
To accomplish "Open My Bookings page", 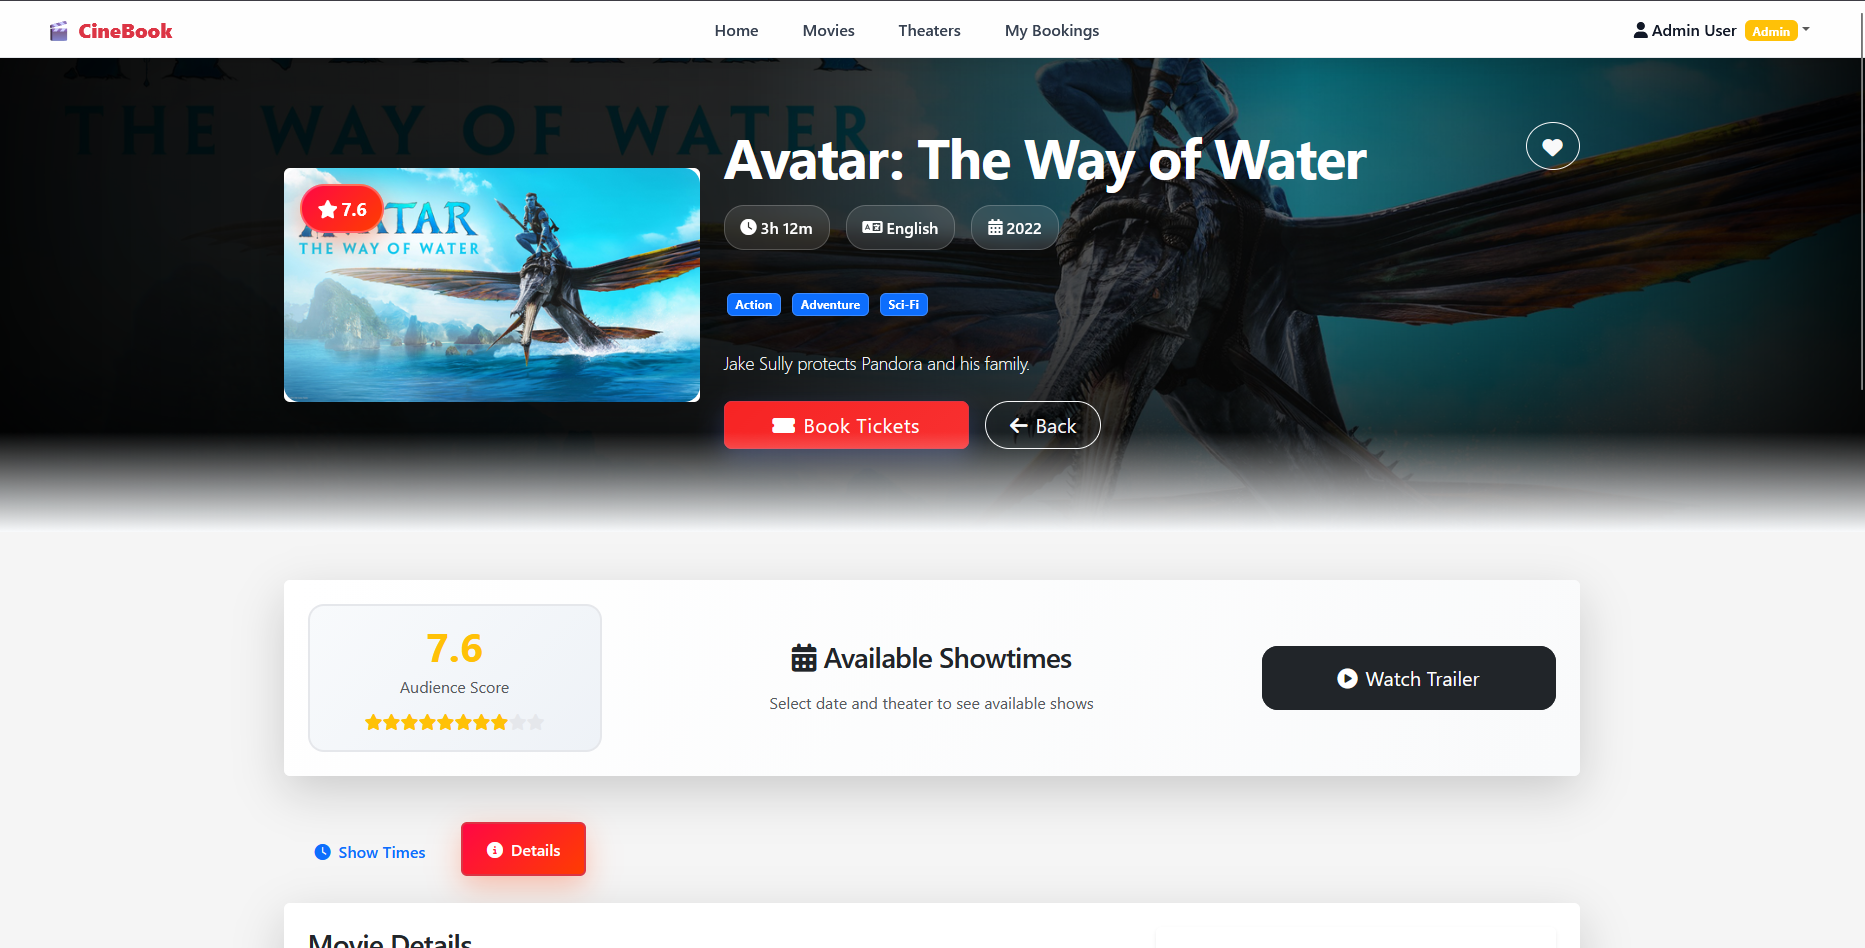I will (1052, 30).
